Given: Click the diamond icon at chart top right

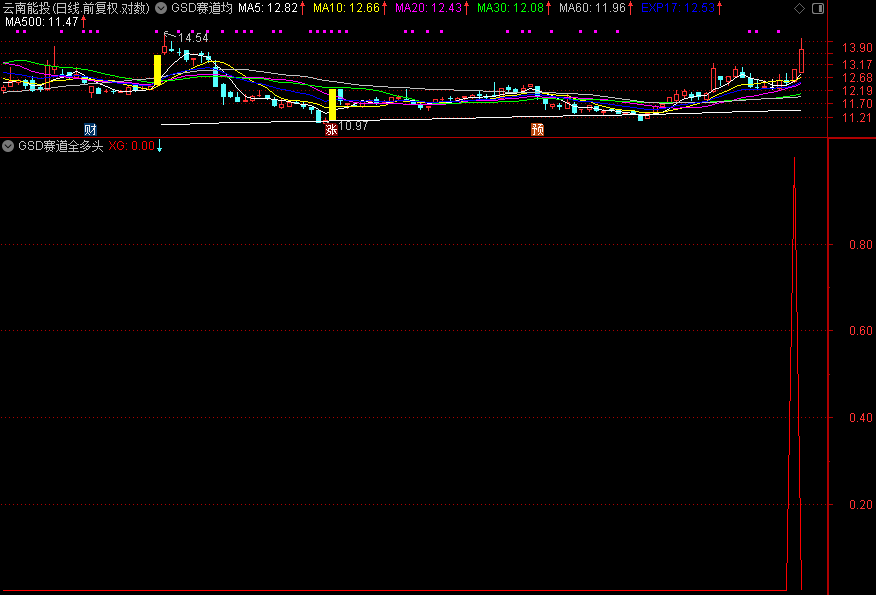Looking at the screenshot, I should tap(798, 8).
